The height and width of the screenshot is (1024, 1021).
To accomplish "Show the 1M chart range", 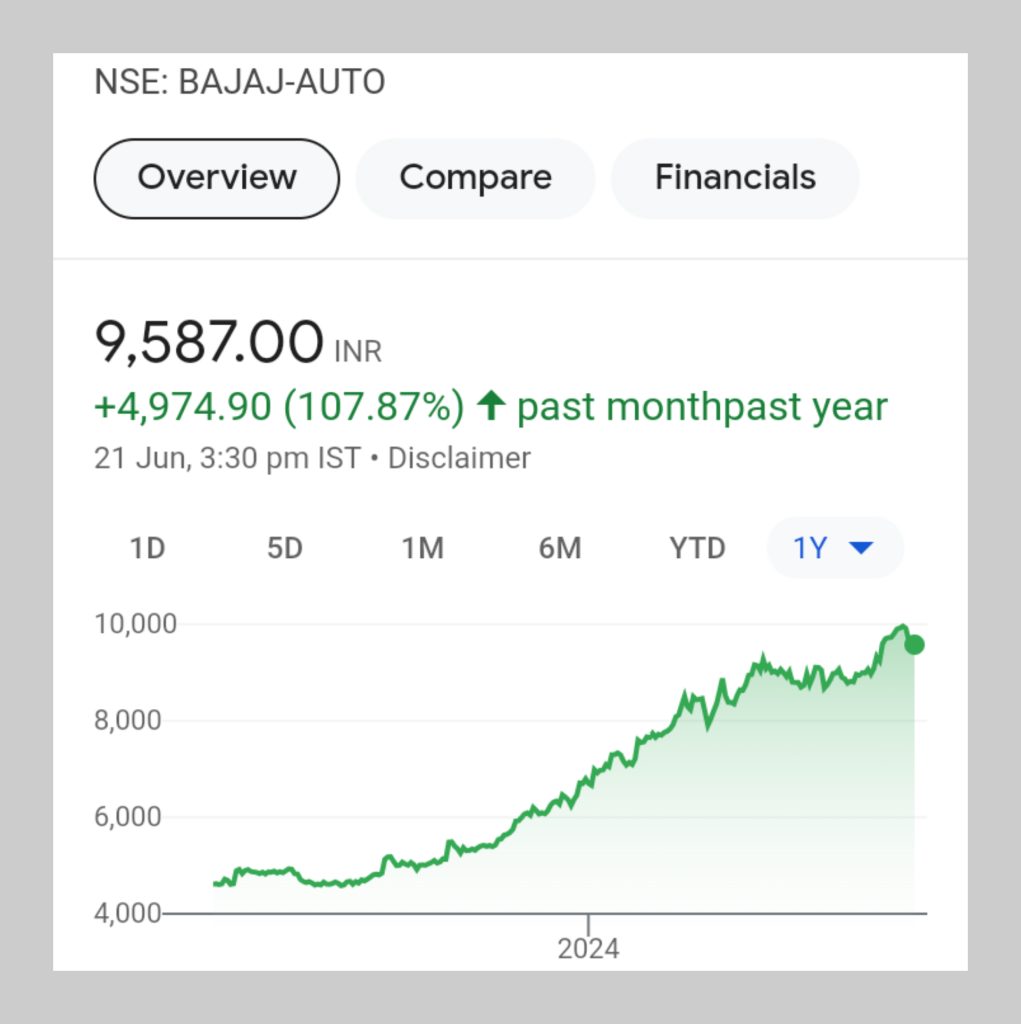I will (x=422, y=548).
